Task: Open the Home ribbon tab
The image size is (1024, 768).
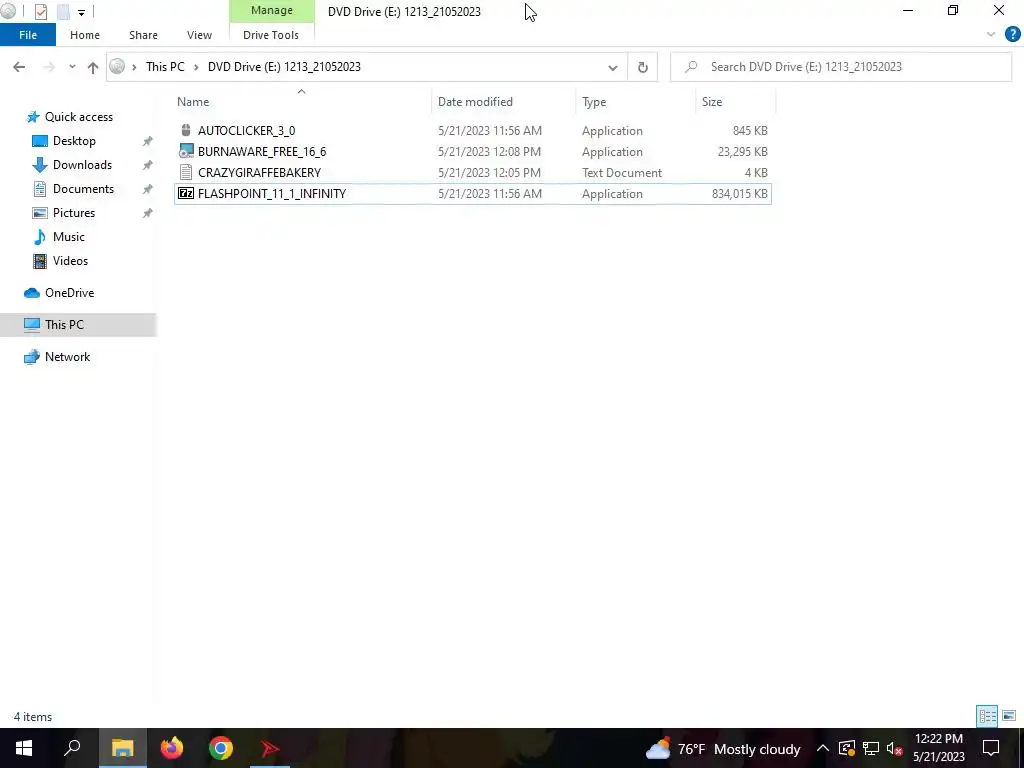Action: pyautogui.click(x=85, y=35)
